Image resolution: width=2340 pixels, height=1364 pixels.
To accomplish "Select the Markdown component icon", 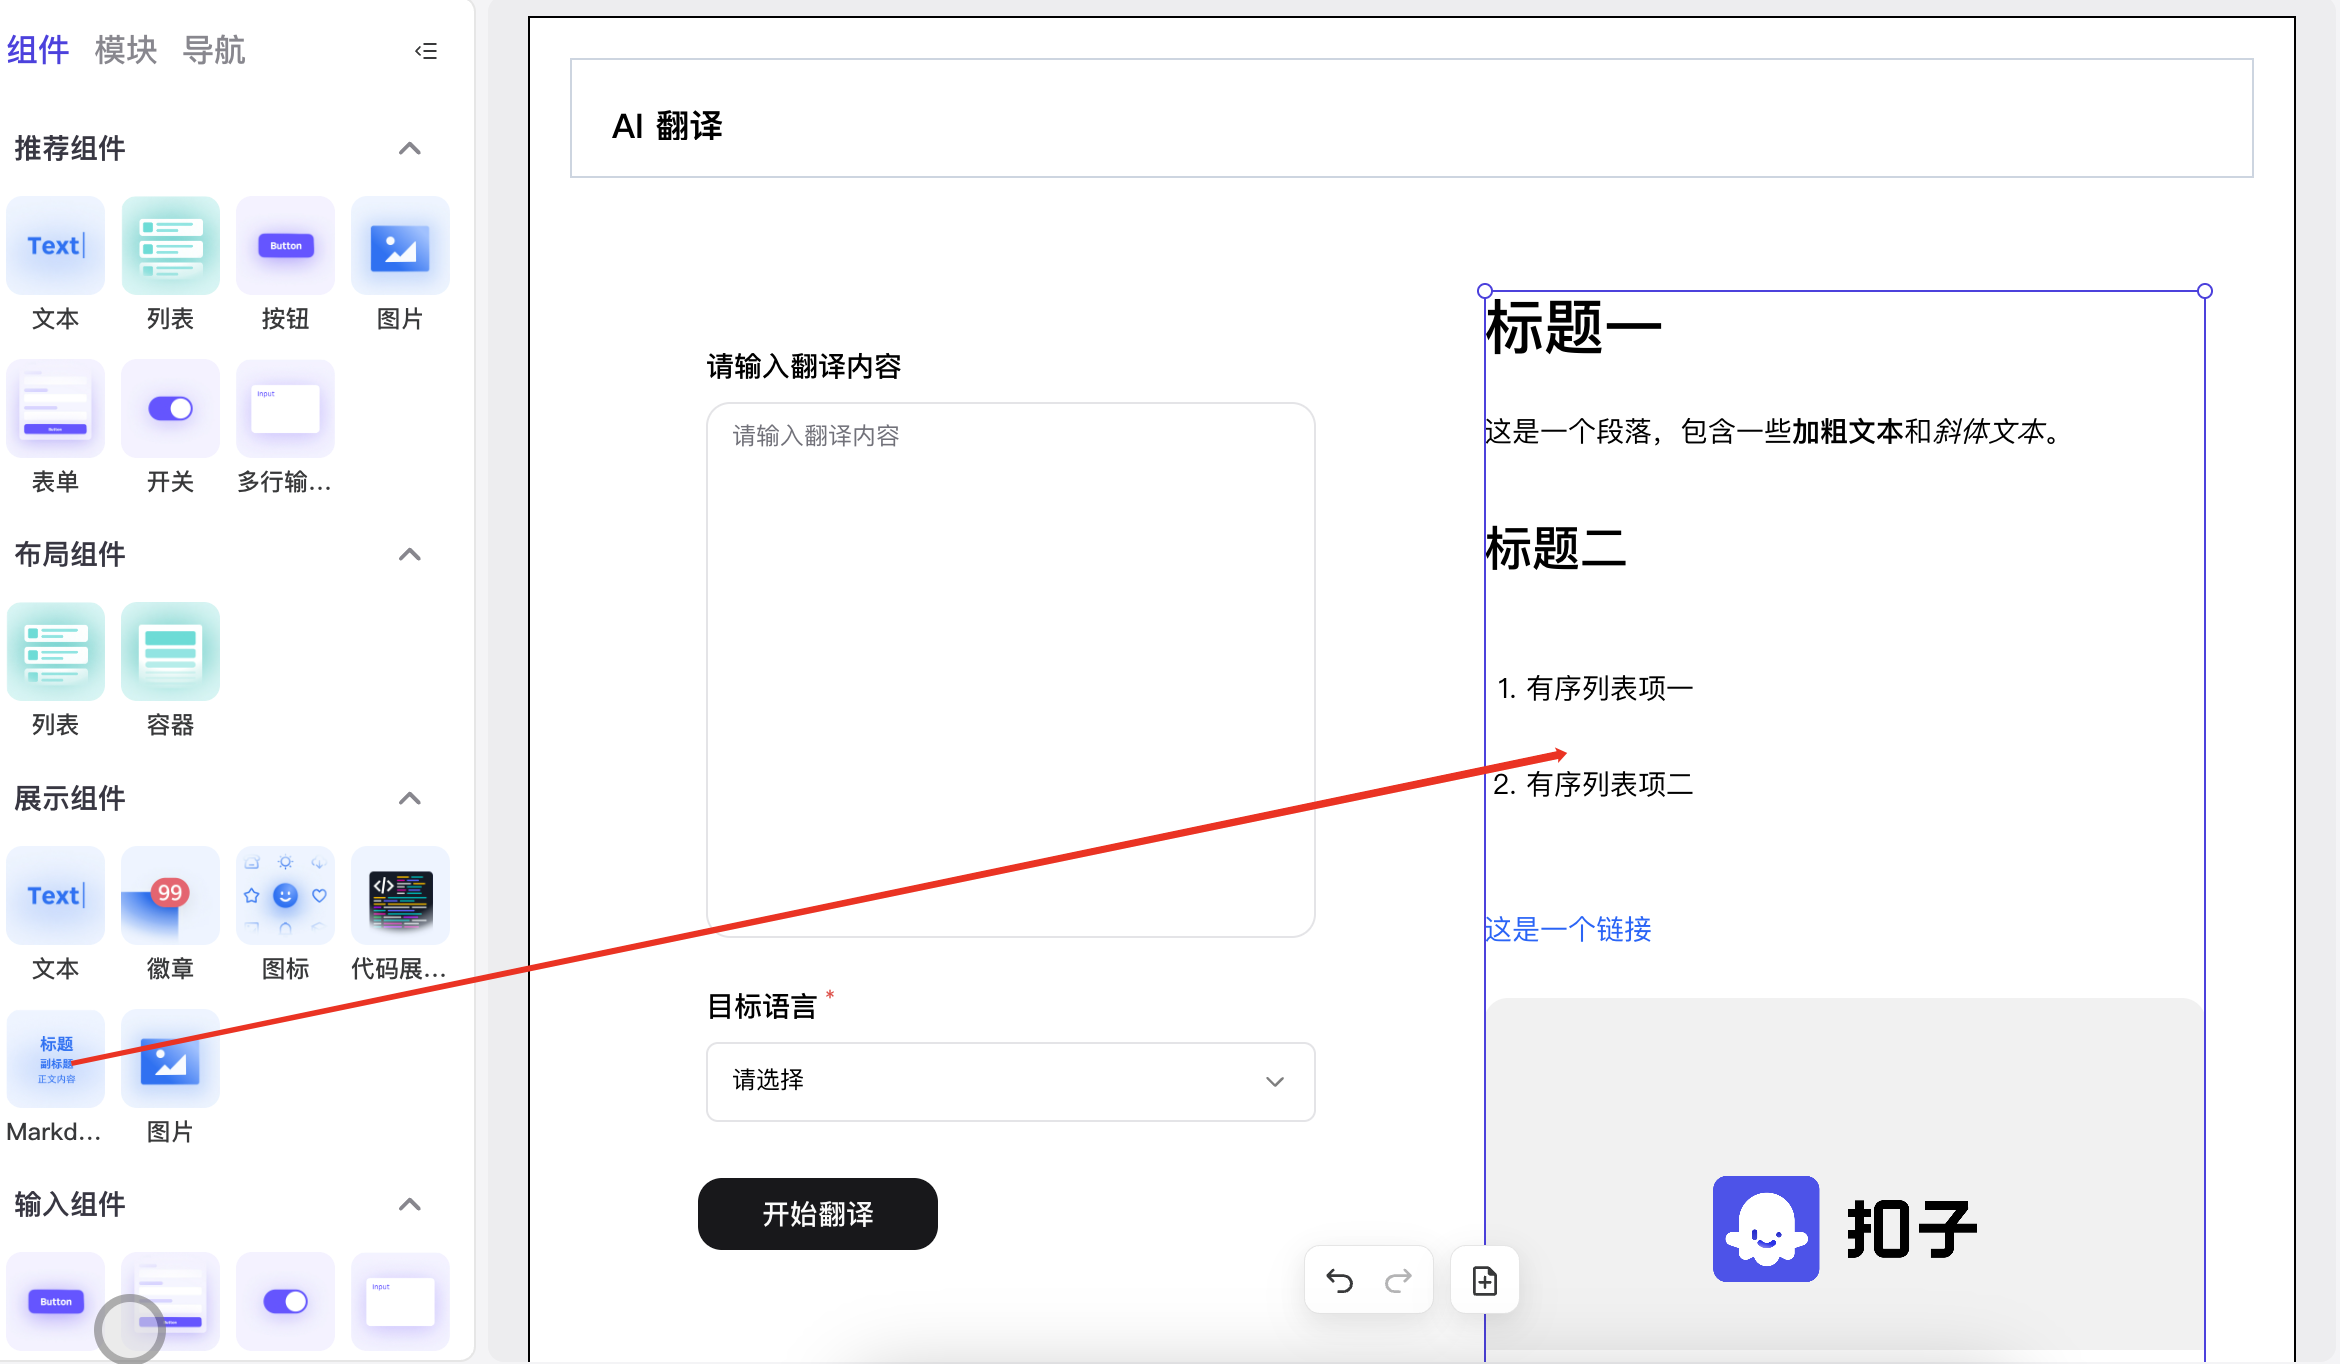I will 55,1058.
